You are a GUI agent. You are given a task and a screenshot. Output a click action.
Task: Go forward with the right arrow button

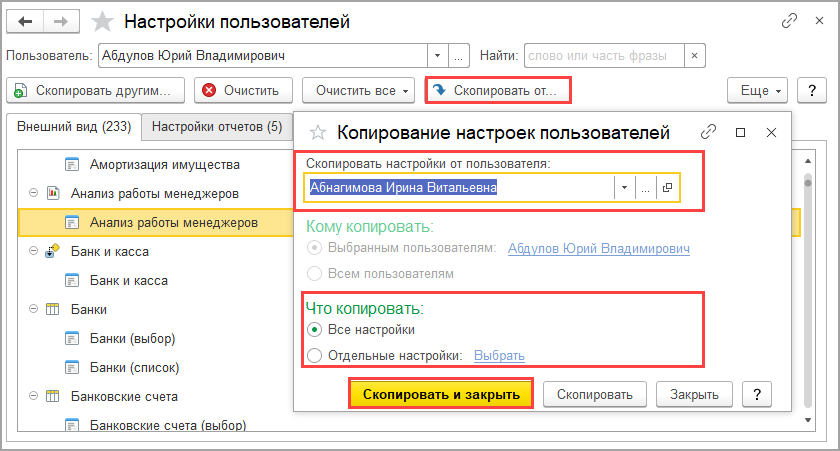pyautogui.click(x=61, y=21)
